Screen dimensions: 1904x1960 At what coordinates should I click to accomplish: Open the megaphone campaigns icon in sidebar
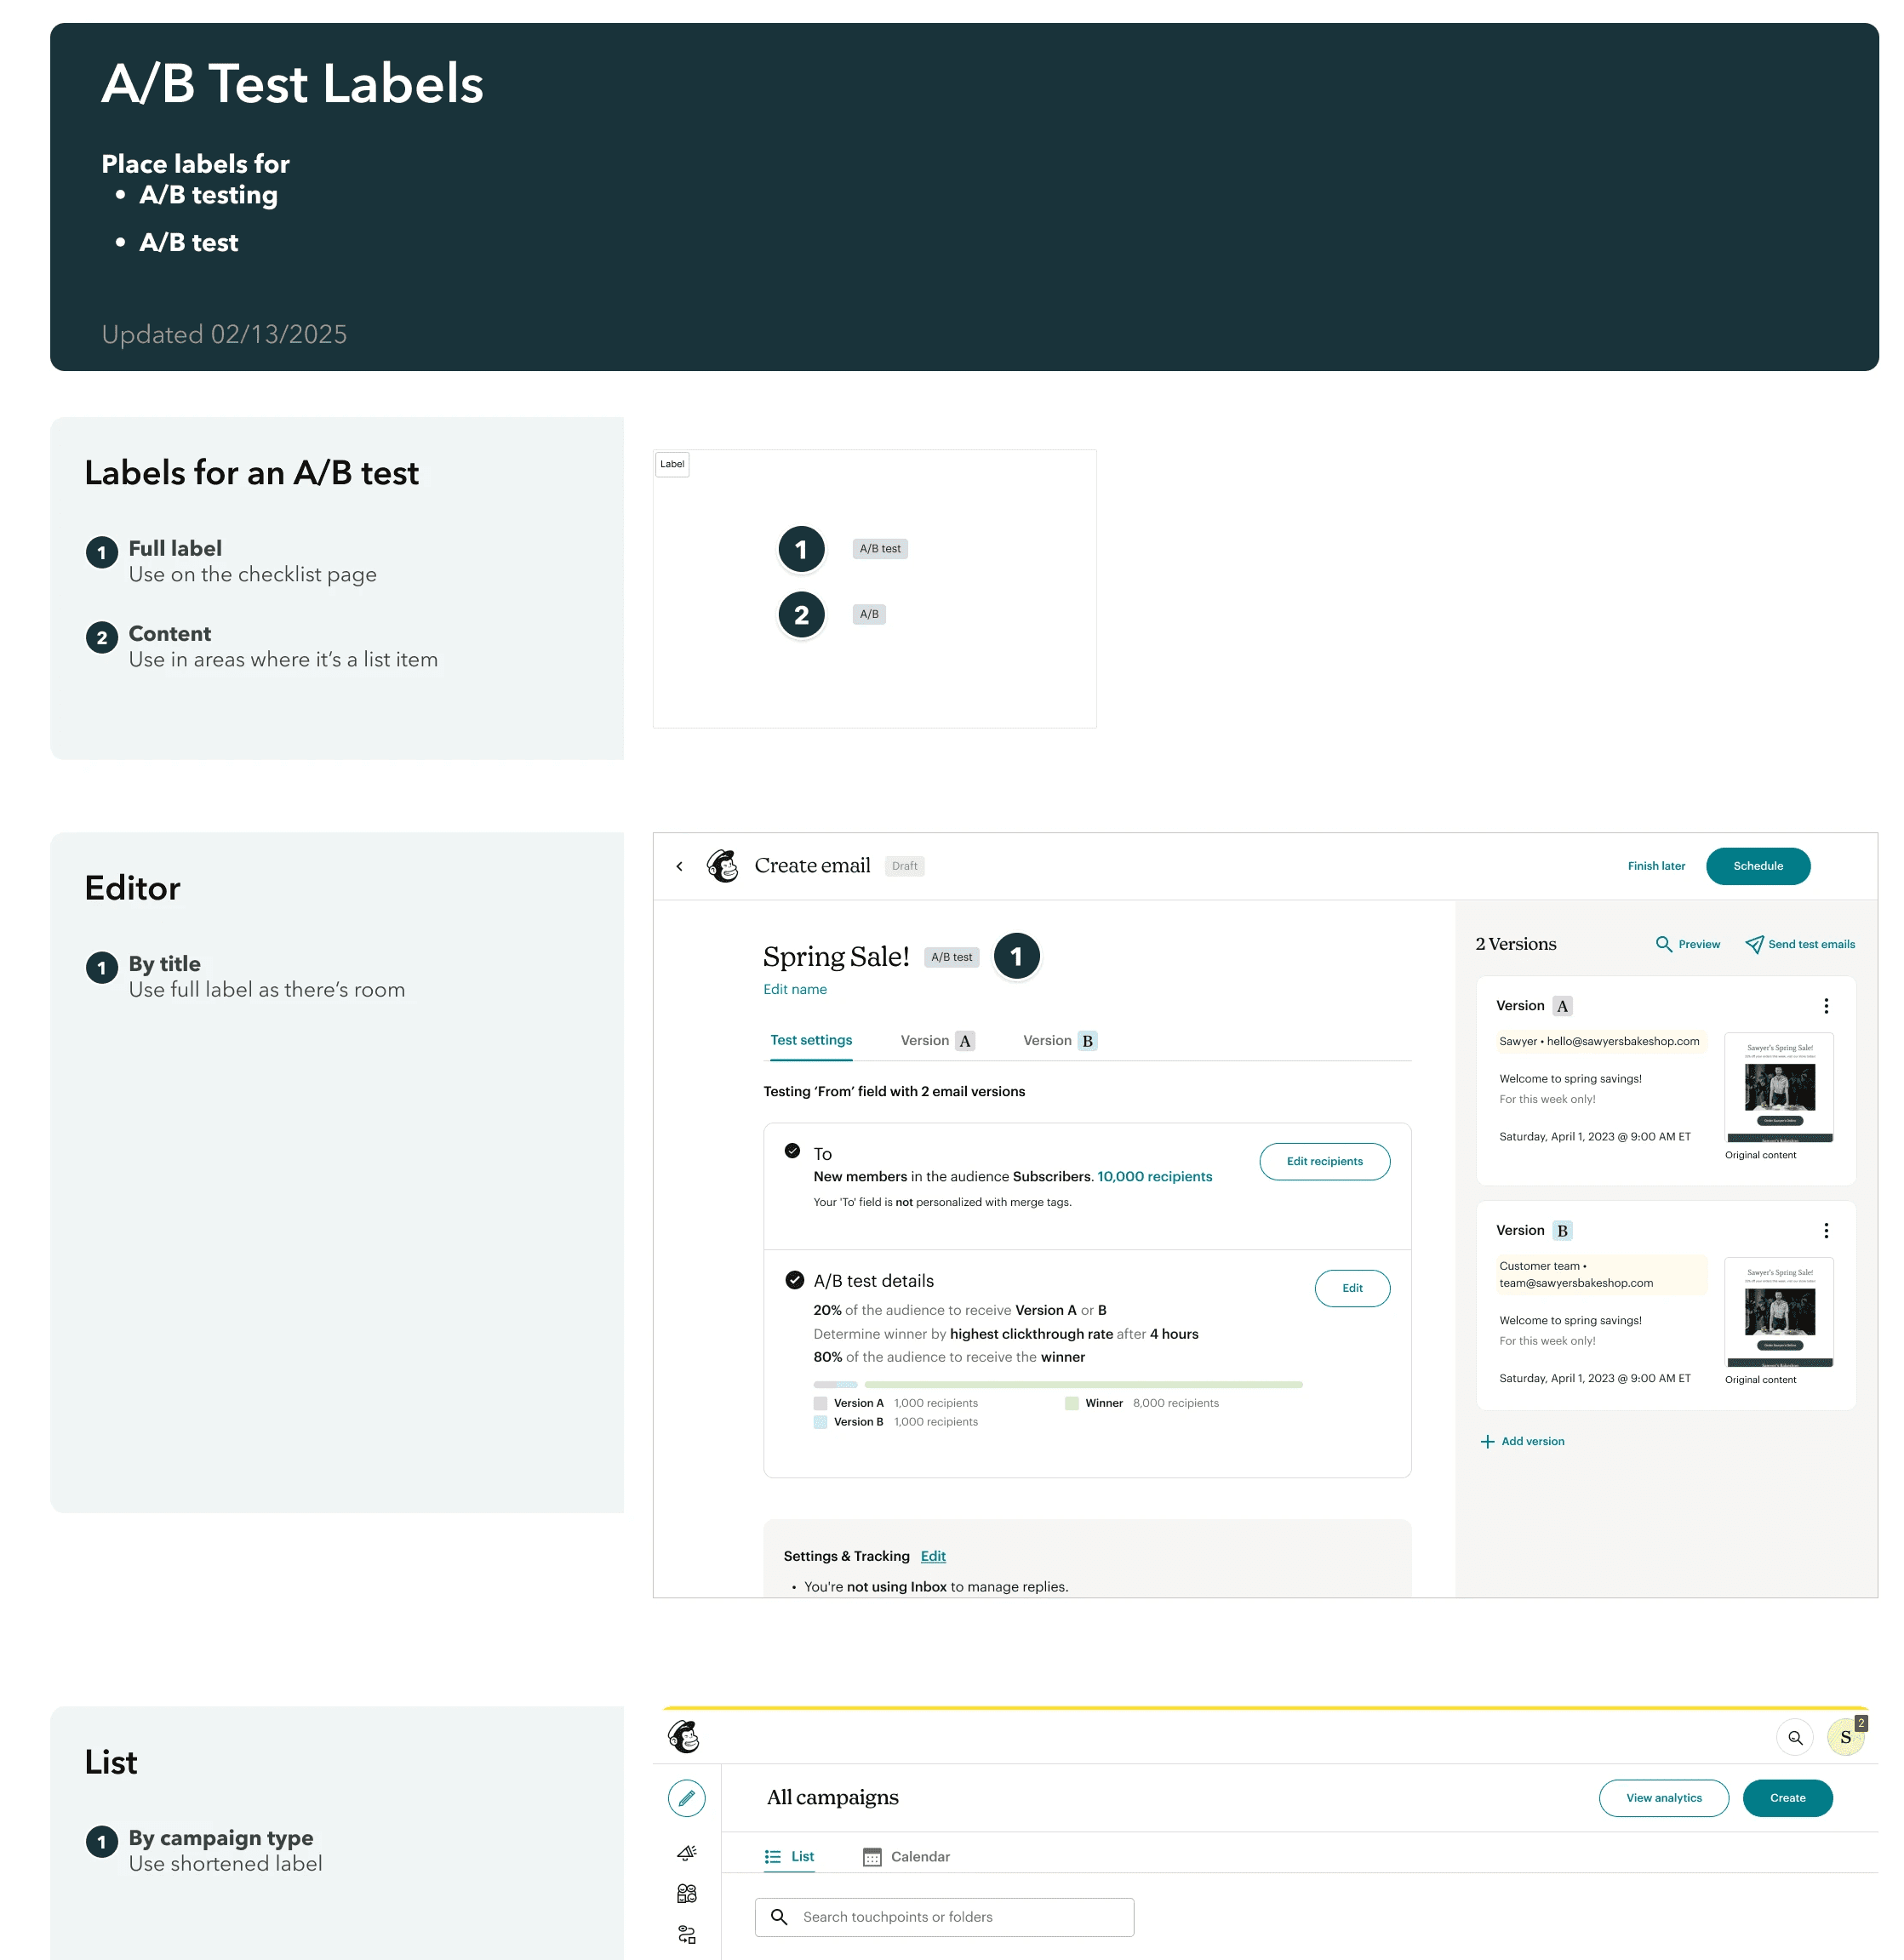(x=687, y=1853)
